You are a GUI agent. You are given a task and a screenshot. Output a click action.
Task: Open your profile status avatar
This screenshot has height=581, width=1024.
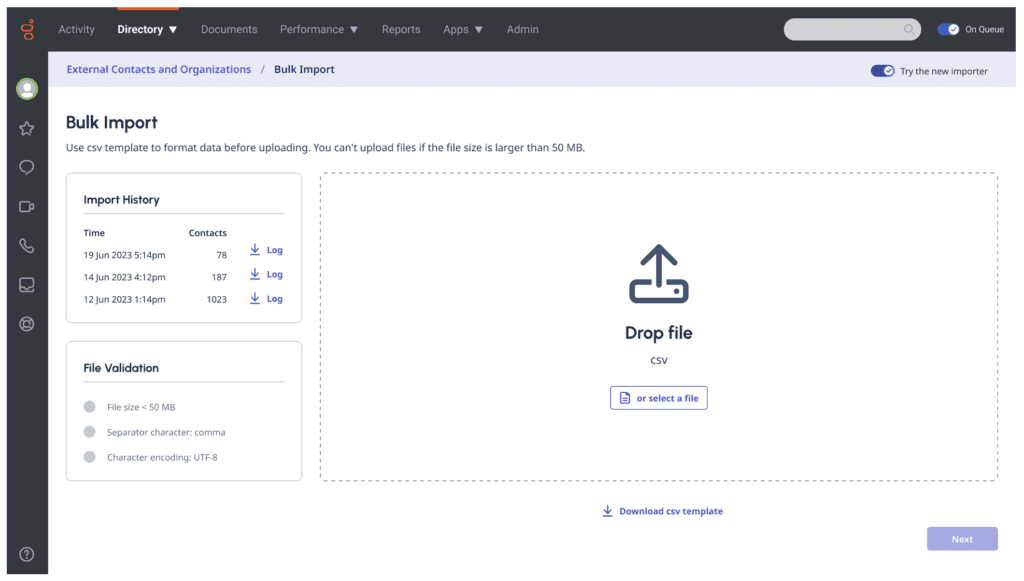(x=27, y=88)
